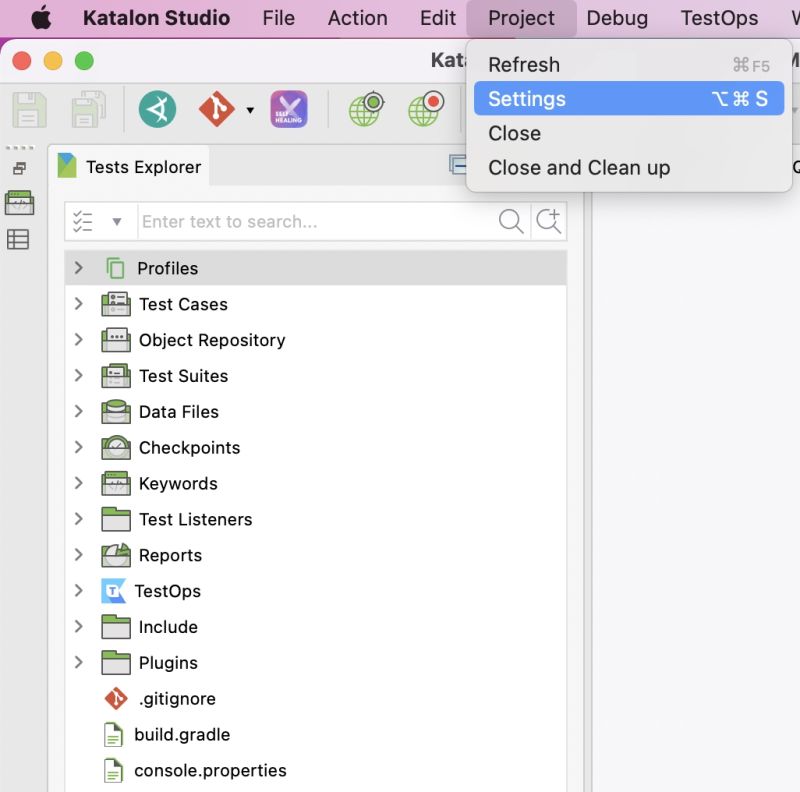This screenshot has width=800, height=792.
Task: Click the Object Repository folder icon
Action: click(116, 339)
